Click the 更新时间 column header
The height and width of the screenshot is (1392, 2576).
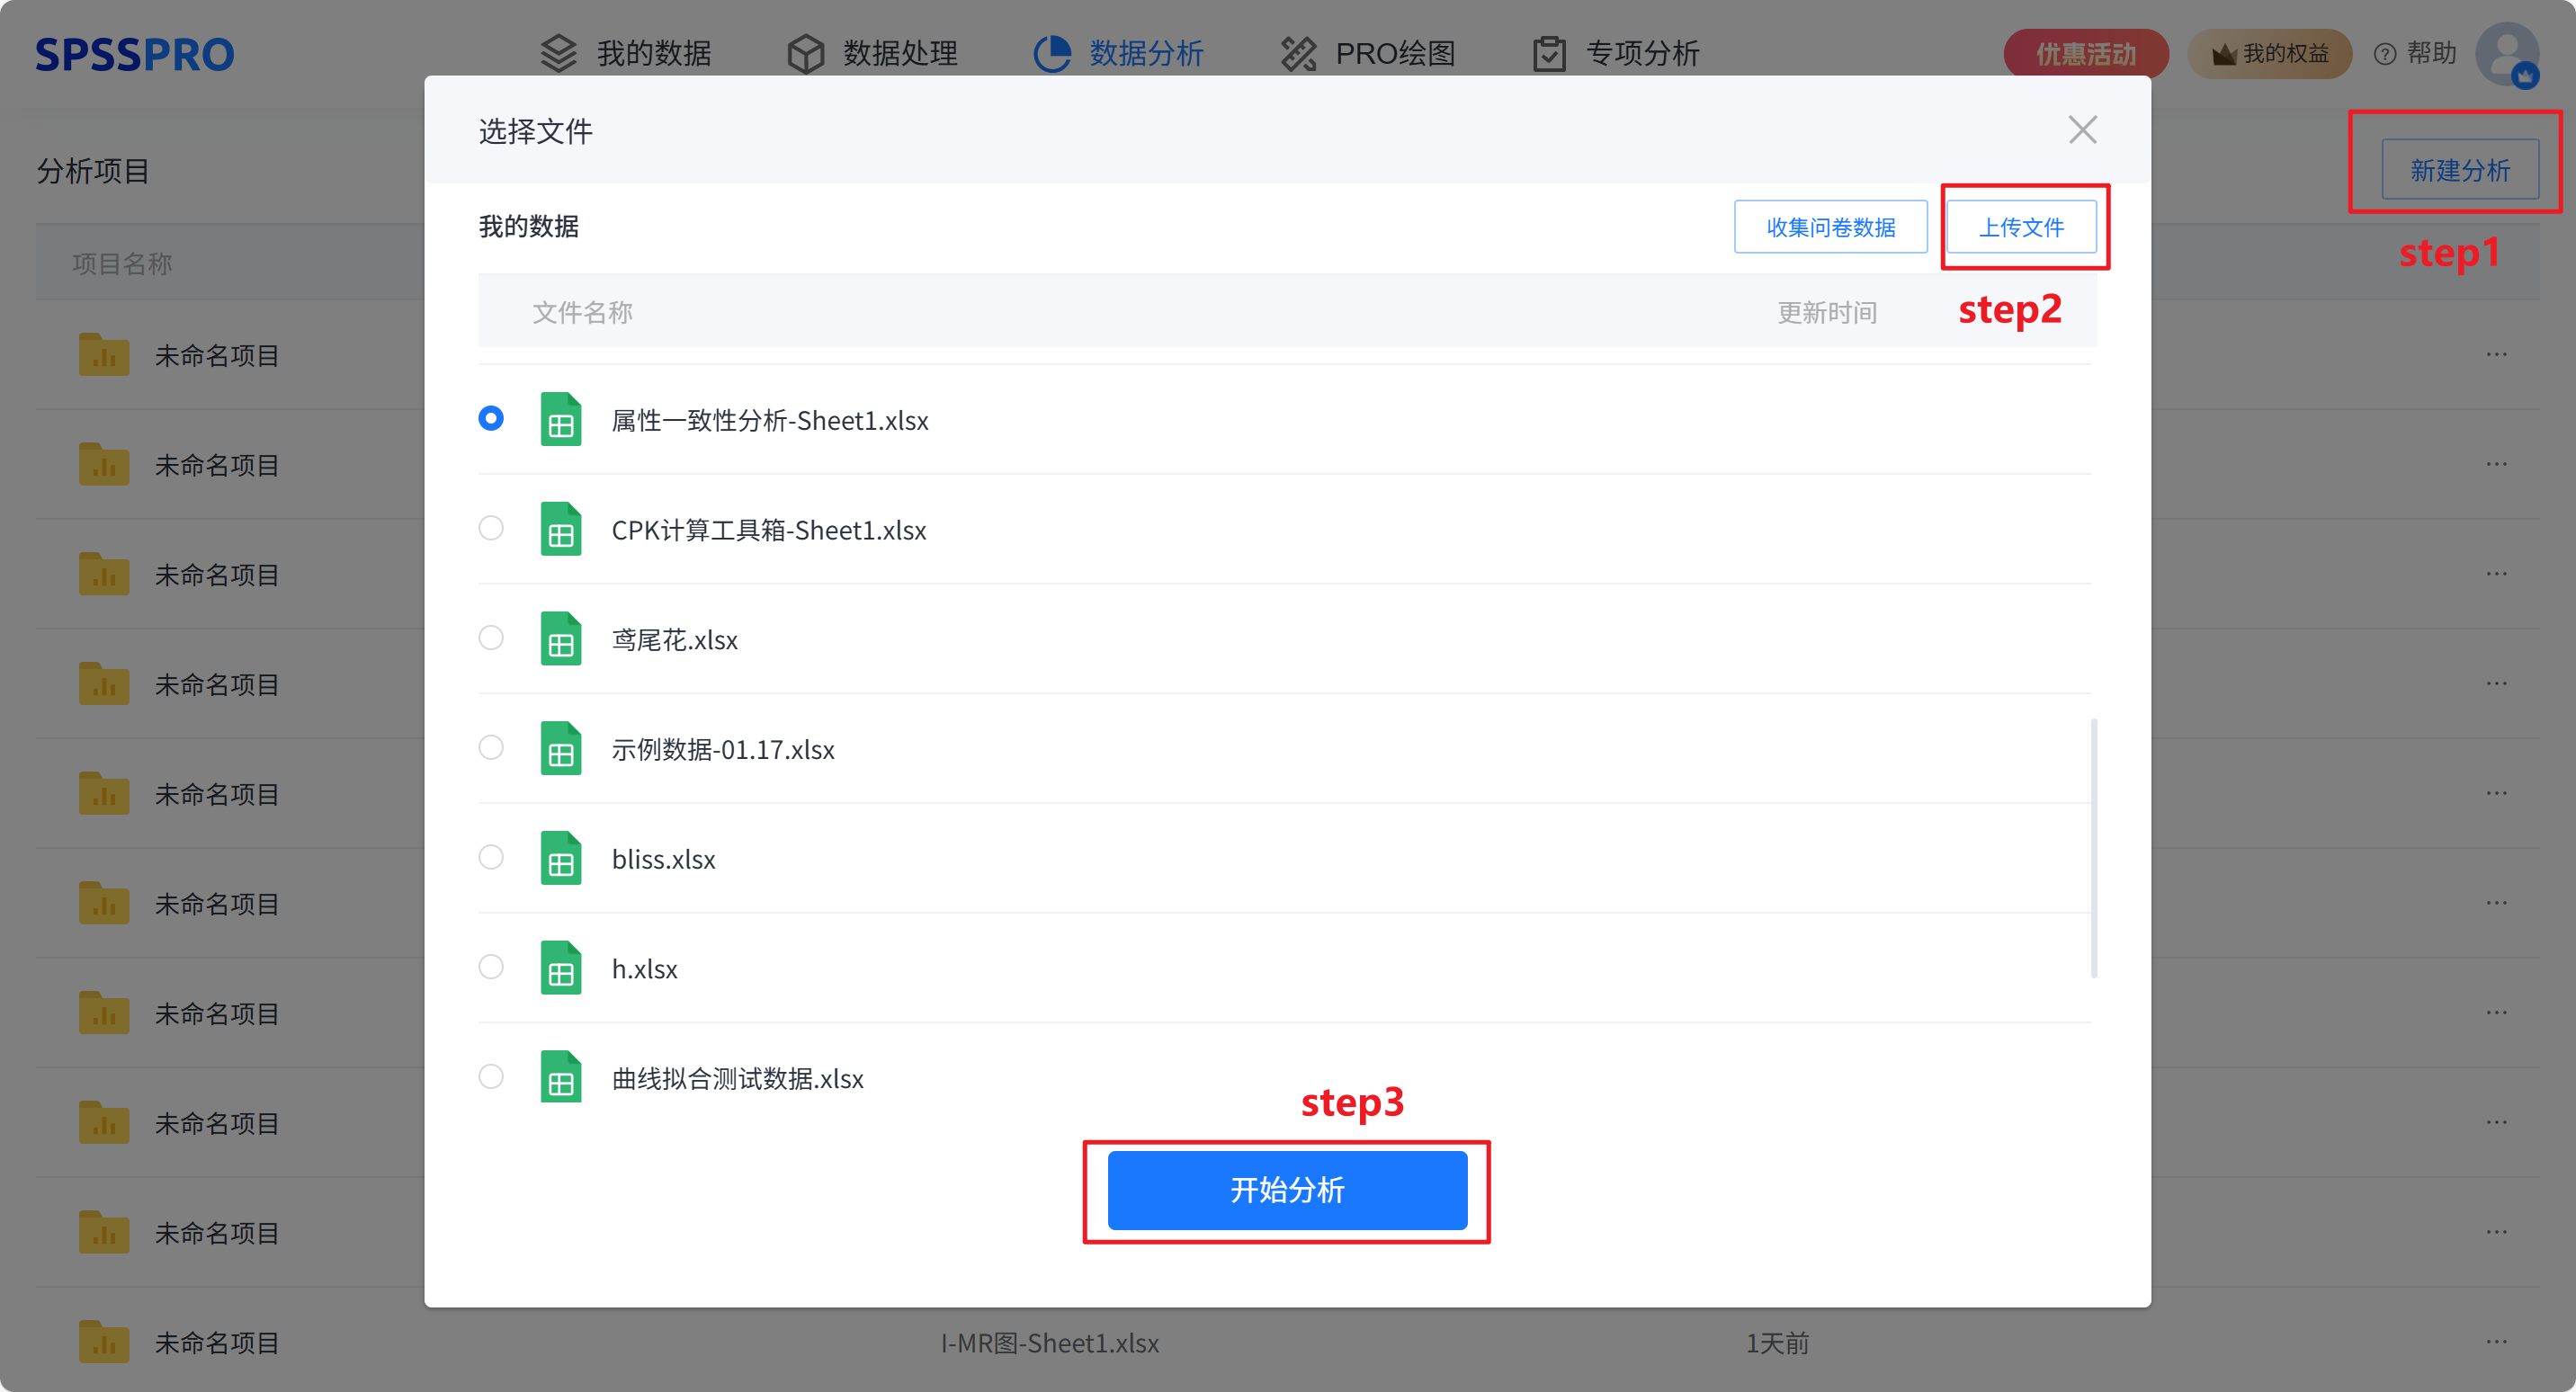(1827, 313)
